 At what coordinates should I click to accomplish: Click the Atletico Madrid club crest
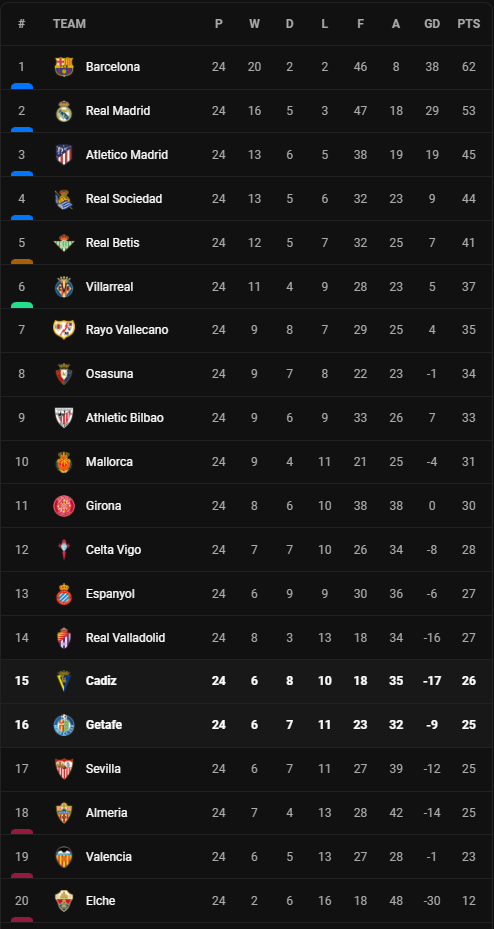tap(64, 155)
